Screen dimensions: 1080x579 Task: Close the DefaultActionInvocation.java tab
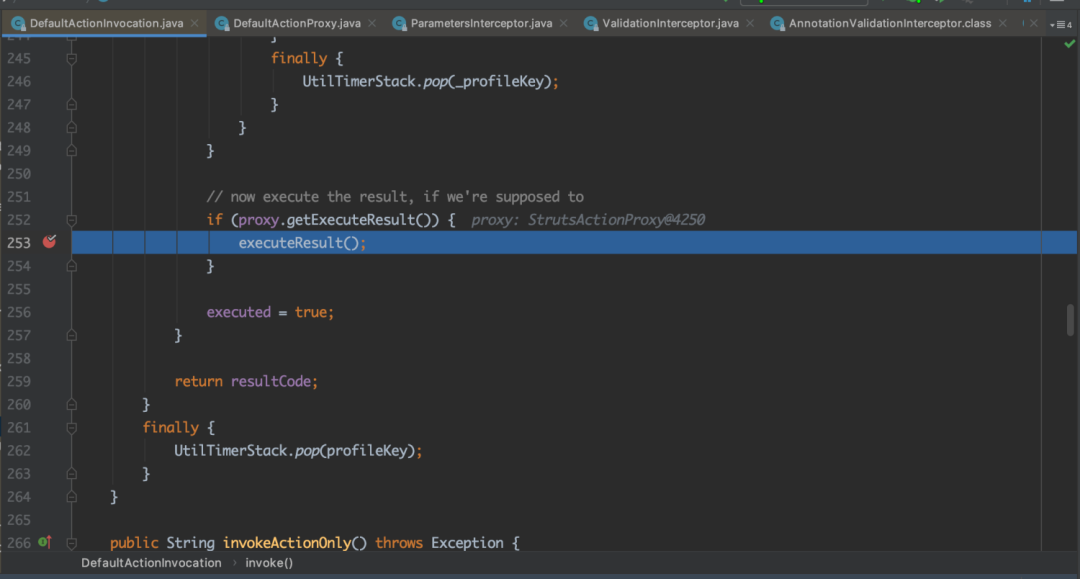coord(195,23)
